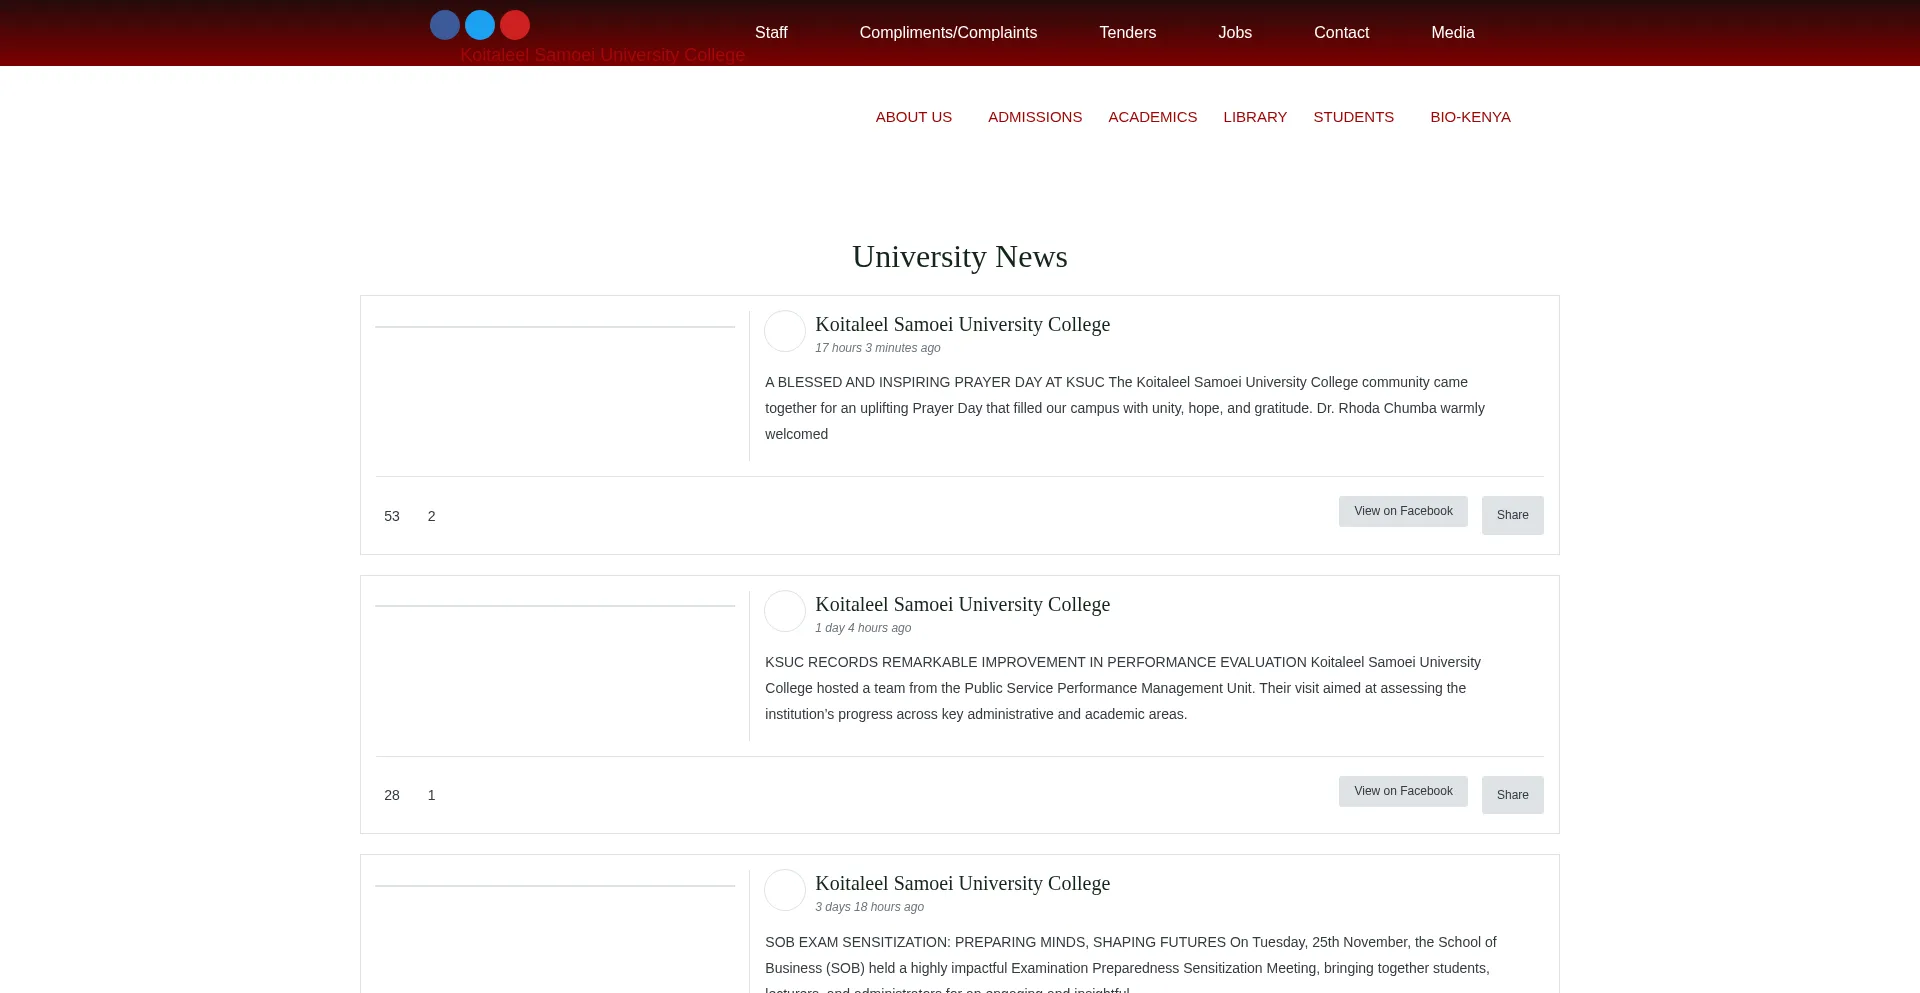Screen dimensions: 1920x993
Task: Select BIO-KENYA in the main navigation
Action: pos(1470,117)
